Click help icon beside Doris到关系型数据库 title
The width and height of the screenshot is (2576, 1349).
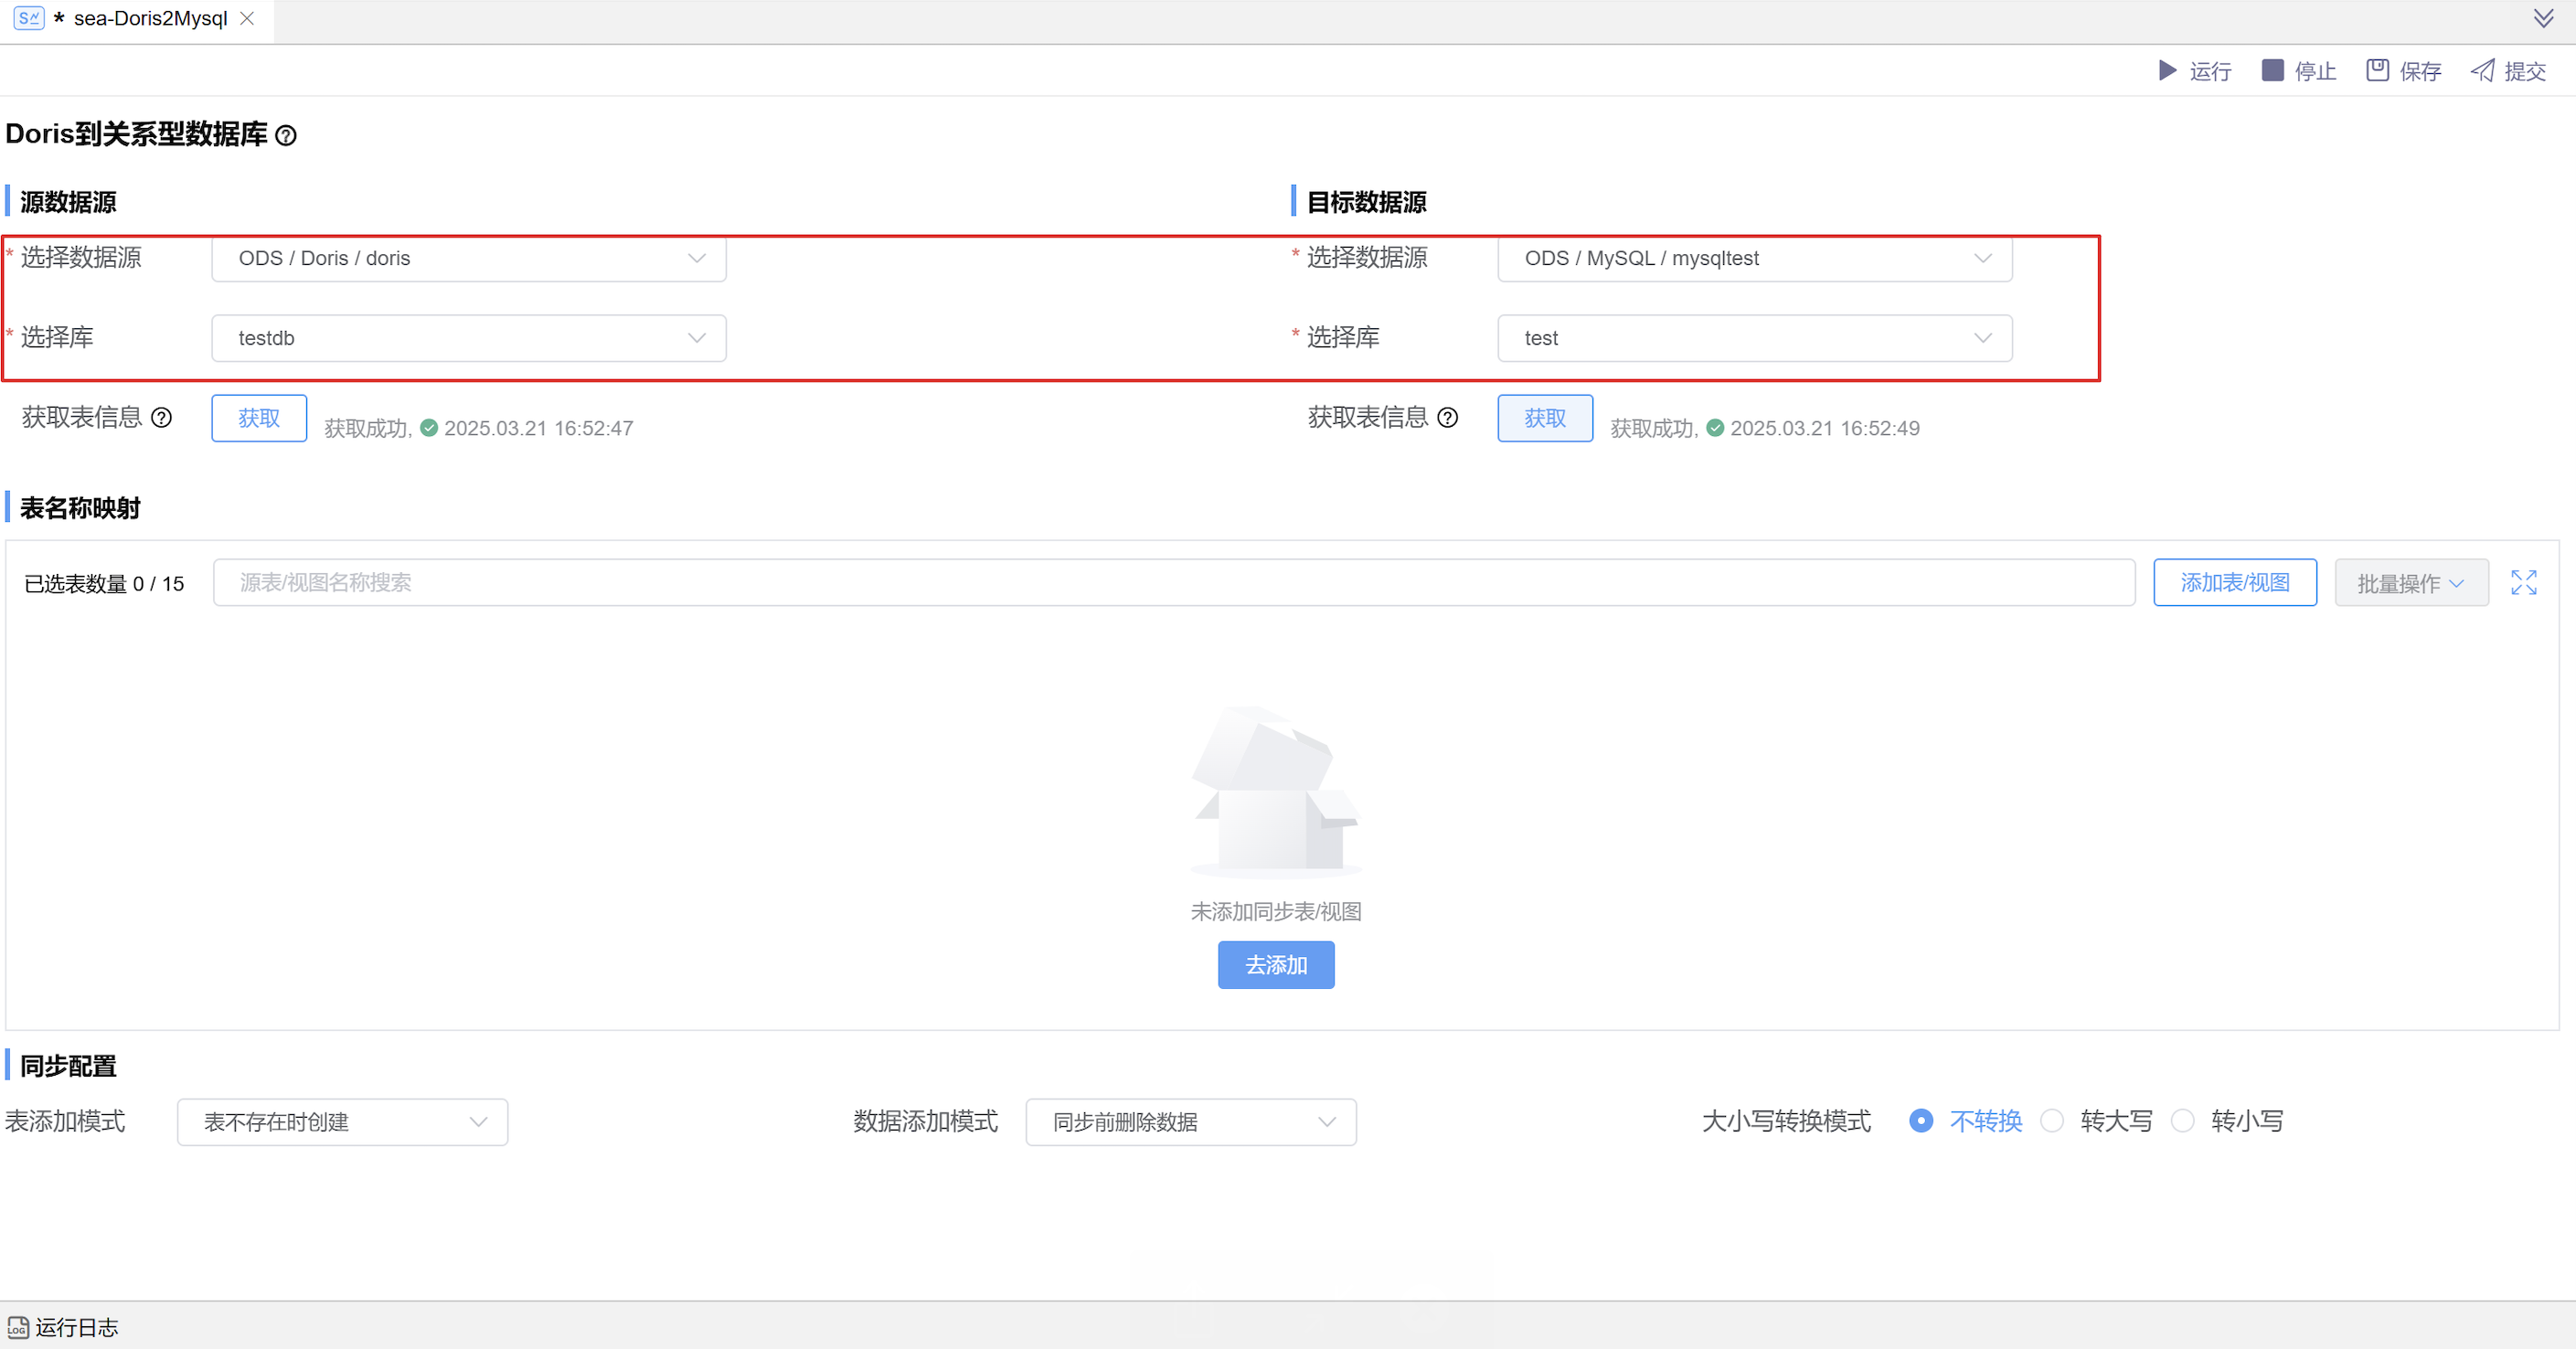click(x=286, y=135)
